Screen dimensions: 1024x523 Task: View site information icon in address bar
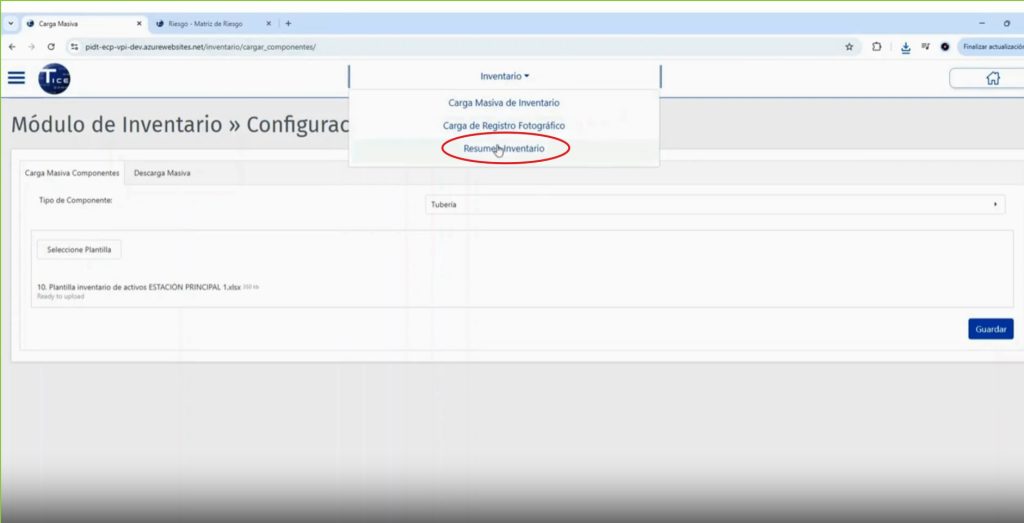[74, 46]
